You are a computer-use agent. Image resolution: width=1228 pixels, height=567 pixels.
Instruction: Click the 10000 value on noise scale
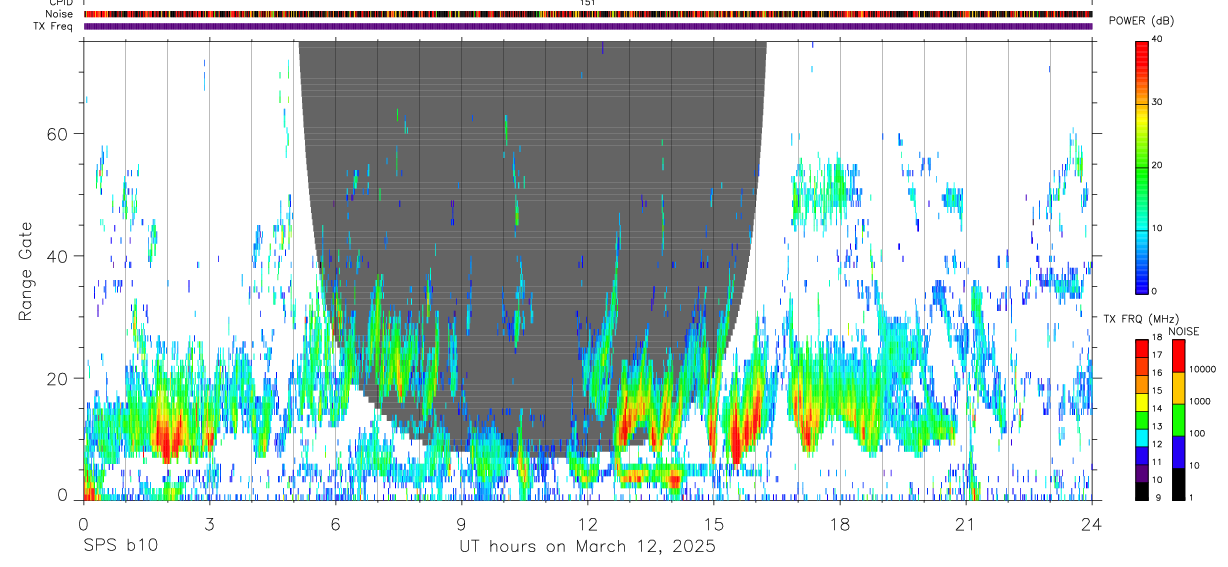1203,369
